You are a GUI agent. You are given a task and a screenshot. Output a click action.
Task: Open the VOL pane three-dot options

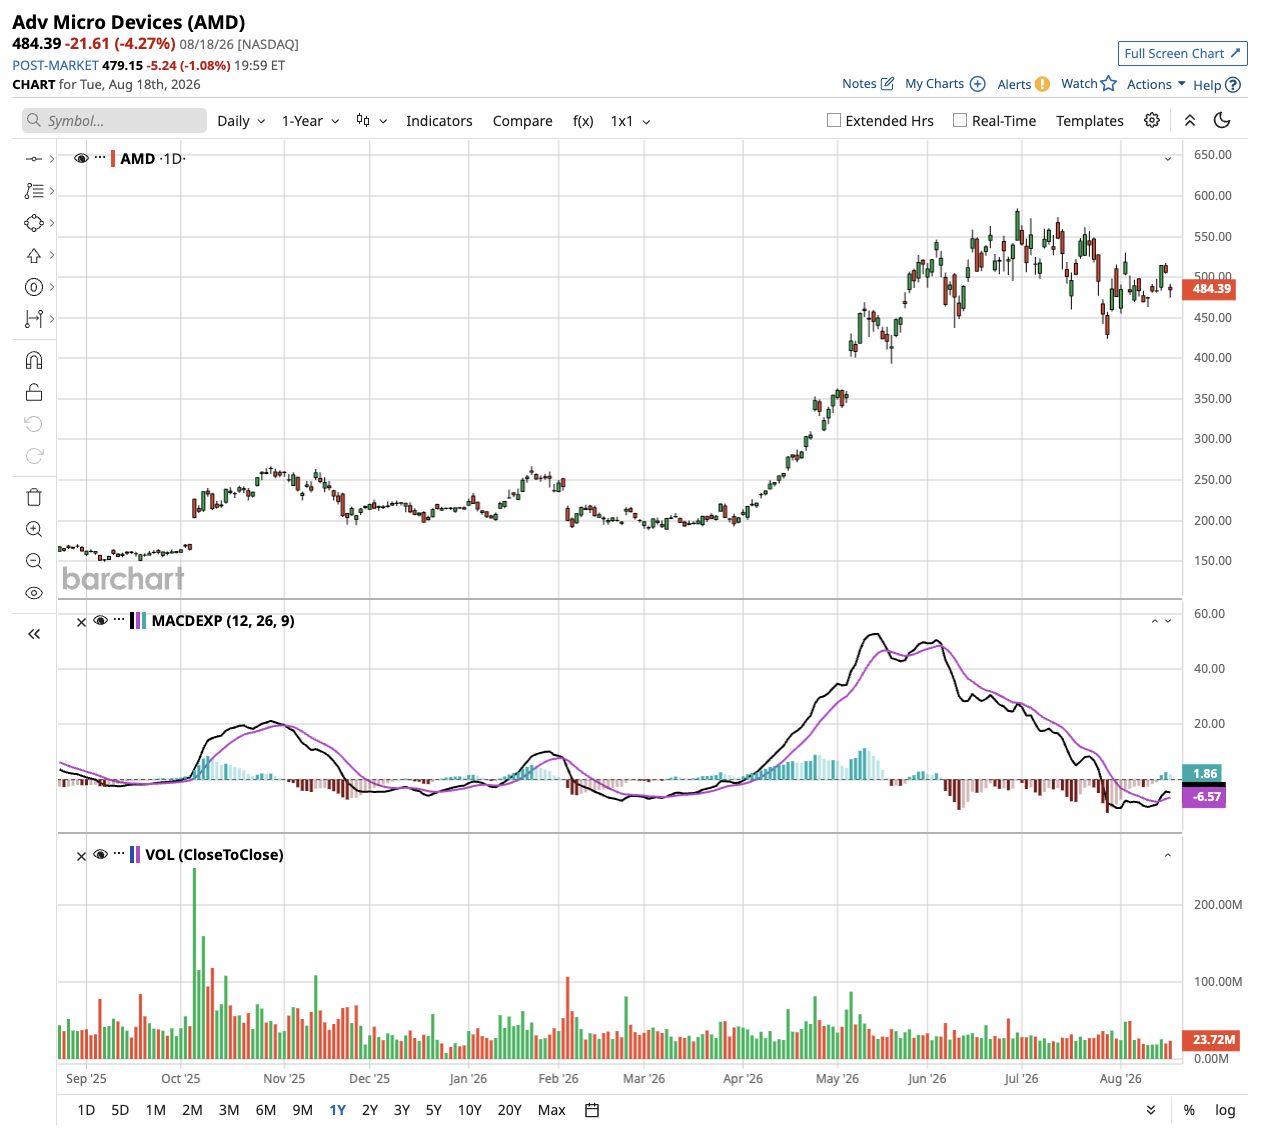(119, 854)
